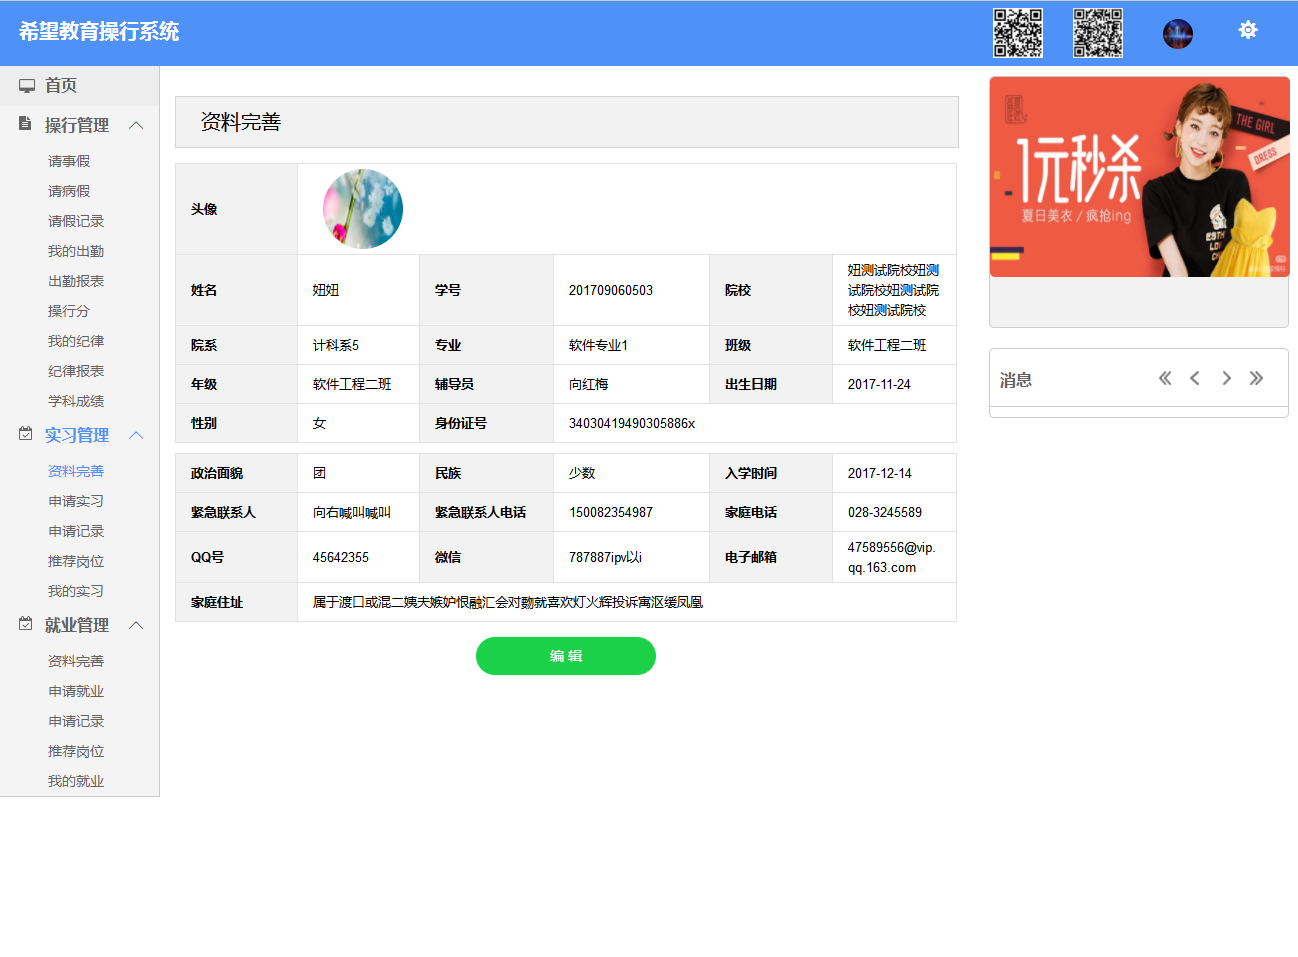Collapse the 实习管理 menu section

tap(137, 435)
